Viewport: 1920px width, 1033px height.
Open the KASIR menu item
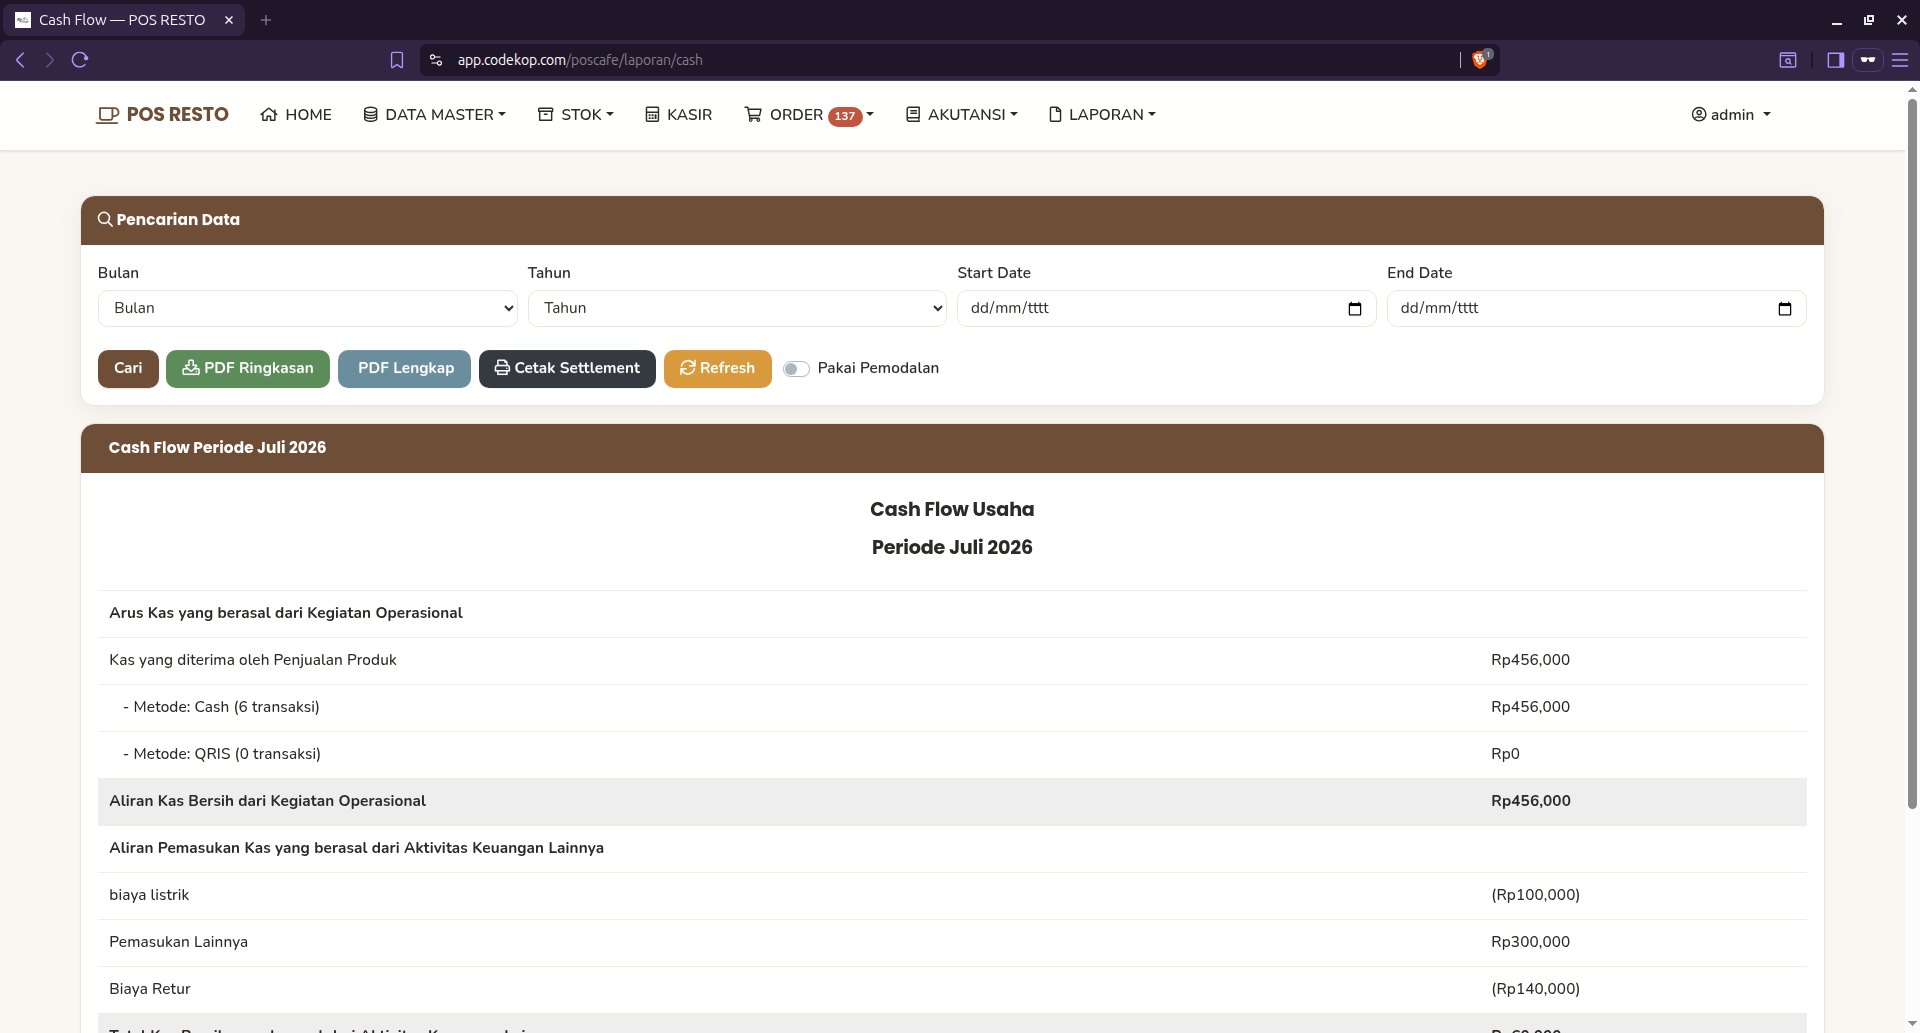tap(678, 115)
